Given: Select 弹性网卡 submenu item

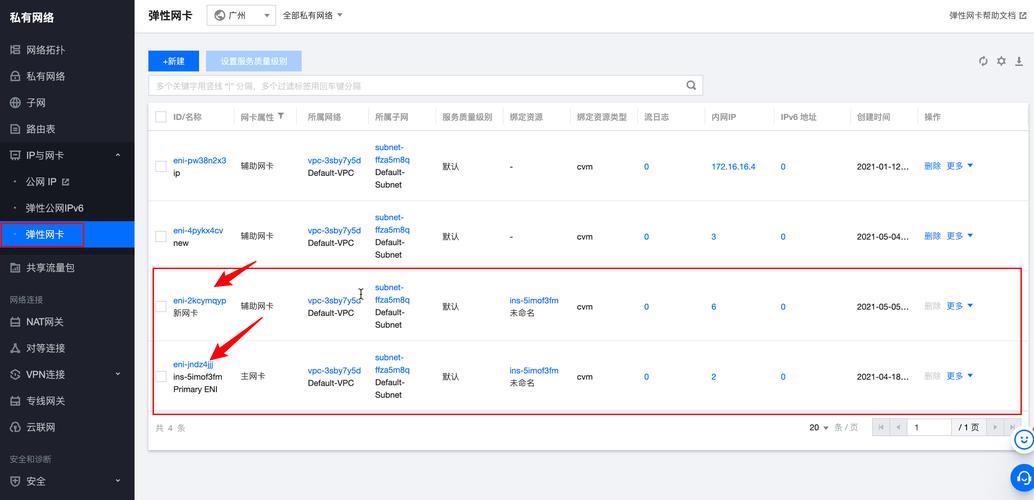Looking at the screenshot, I should click(44, 235).
